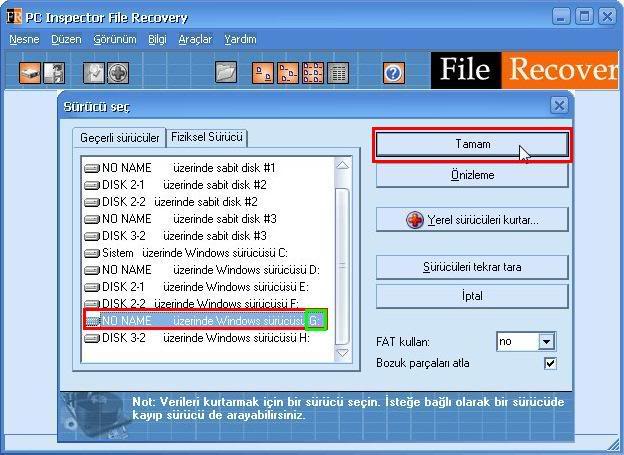Open the Yardım menu
This screenshot has height=455, width=624.
tap(240, 39)
